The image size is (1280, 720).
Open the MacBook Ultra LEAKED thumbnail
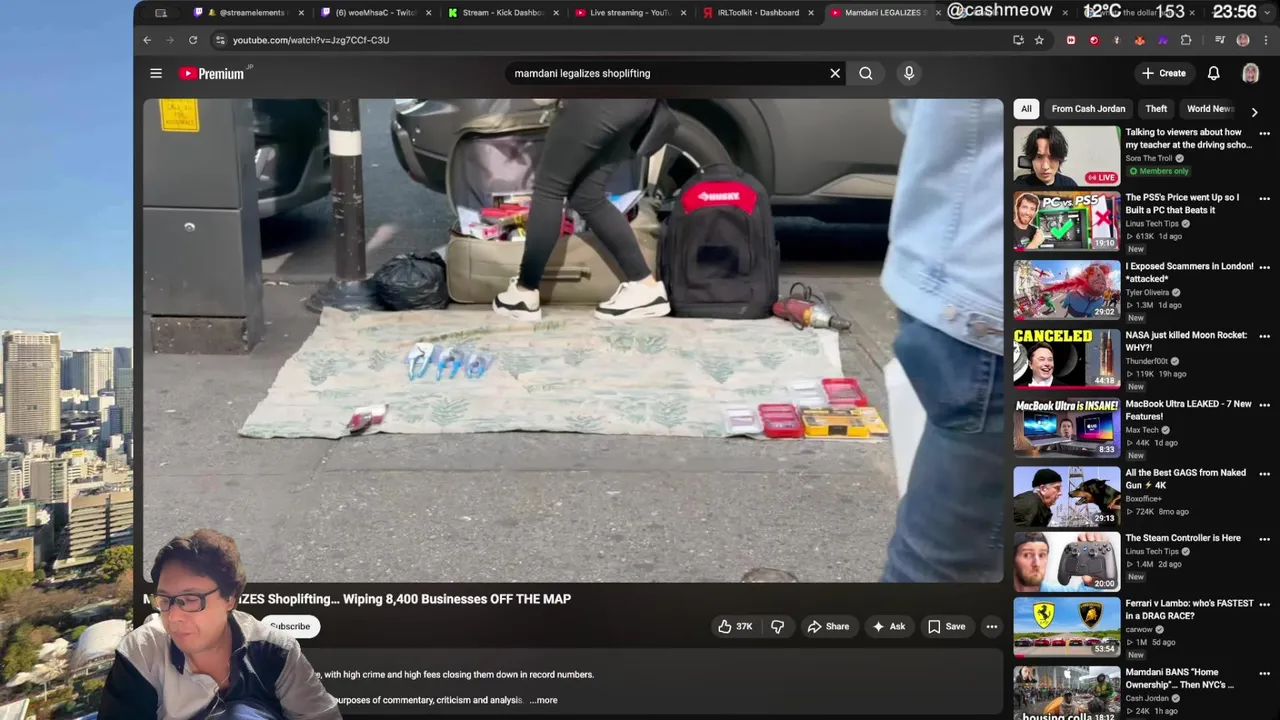coord(1067,428)
